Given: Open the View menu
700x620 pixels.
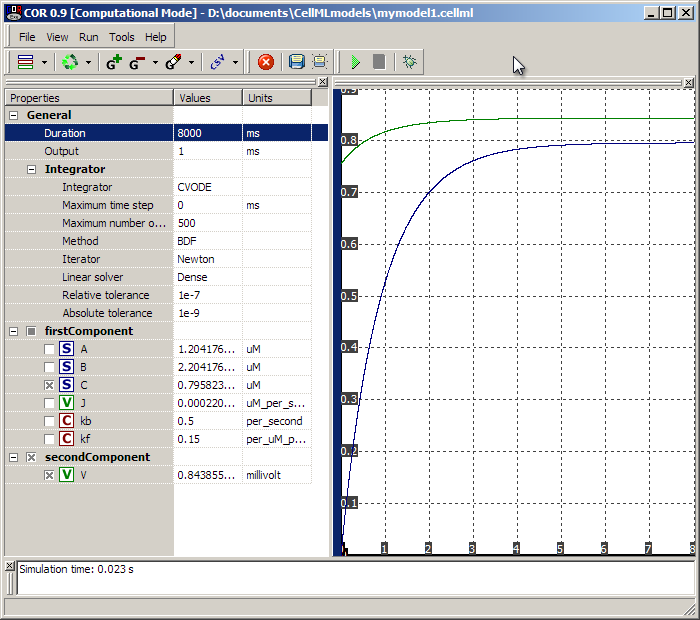Looking at the screenshot, I should click(57, 37).
